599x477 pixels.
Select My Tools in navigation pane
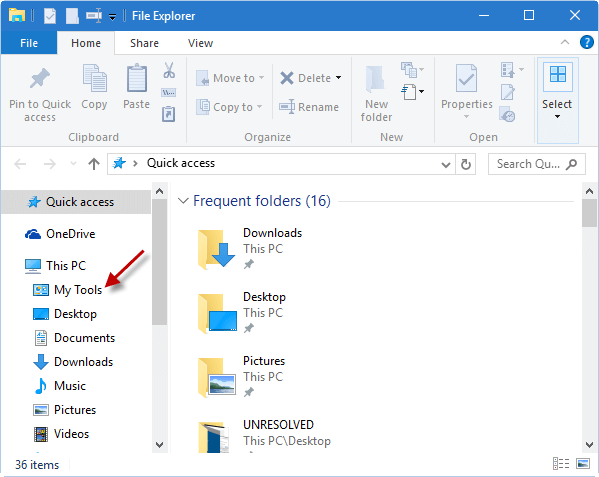[78, 290]
